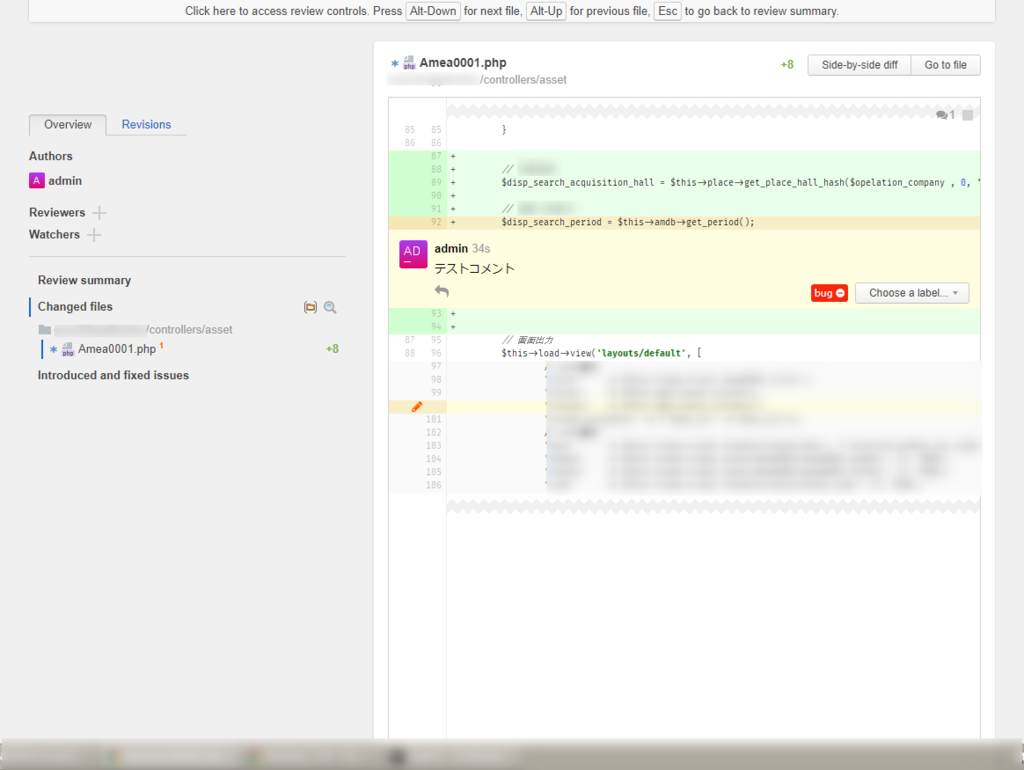Click the search changed files magnifier icon
Image resolution: width=1024 pixels, height=770 pixels.
pos(330,307)
